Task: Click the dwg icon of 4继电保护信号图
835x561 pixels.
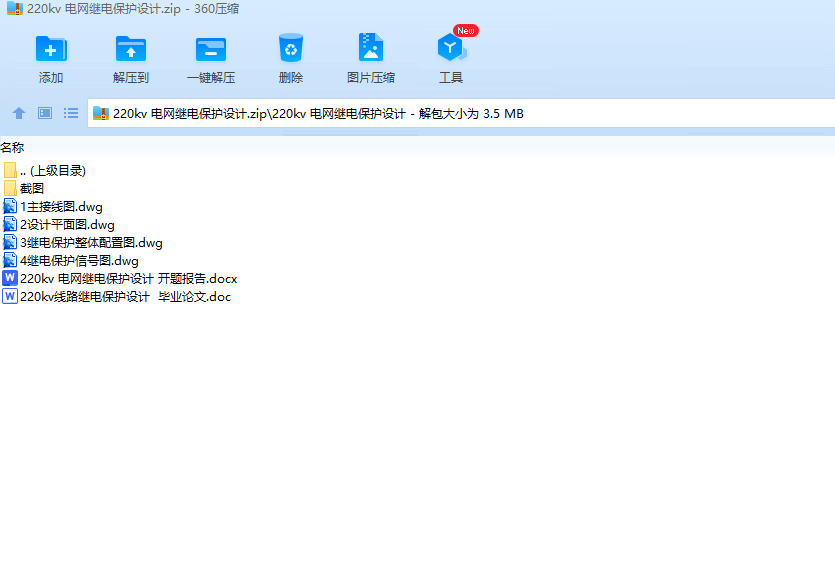Action: 10,261
